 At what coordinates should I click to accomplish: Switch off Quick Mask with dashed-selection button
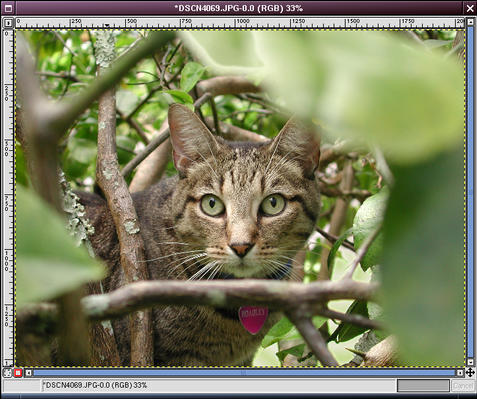click(x=7, y=373)
